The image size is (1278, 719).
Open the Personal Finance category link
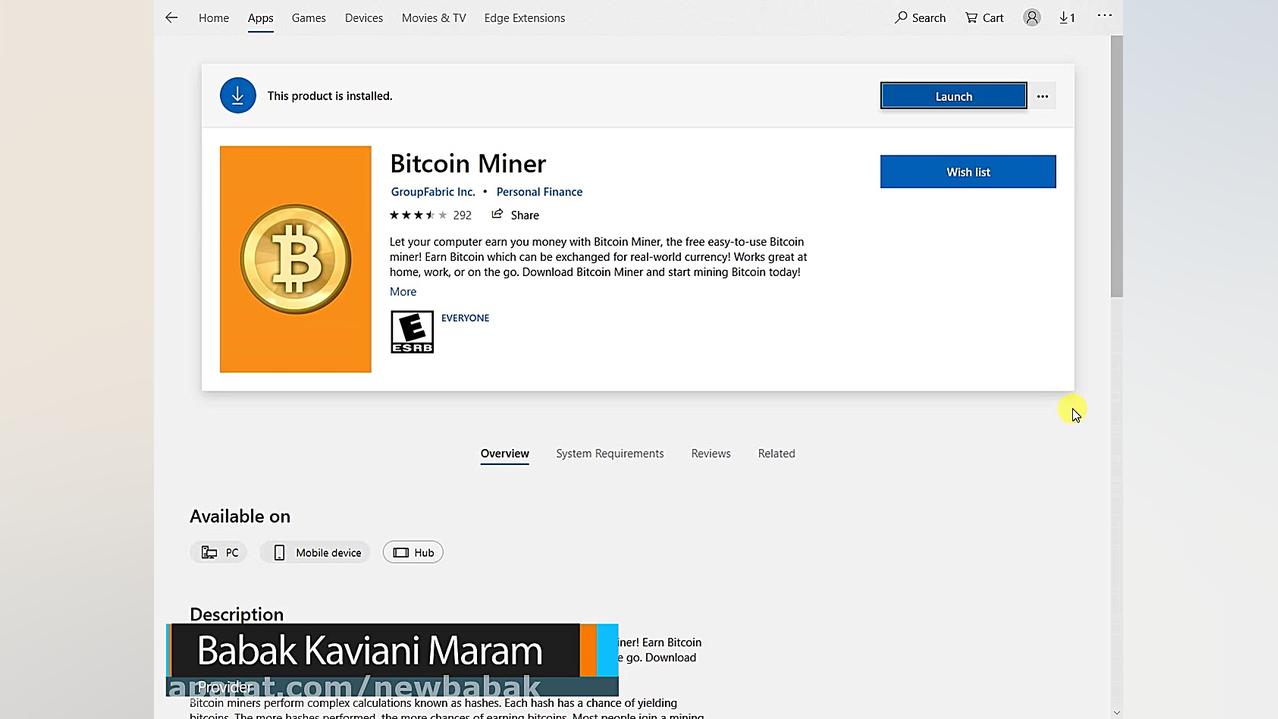539,192
